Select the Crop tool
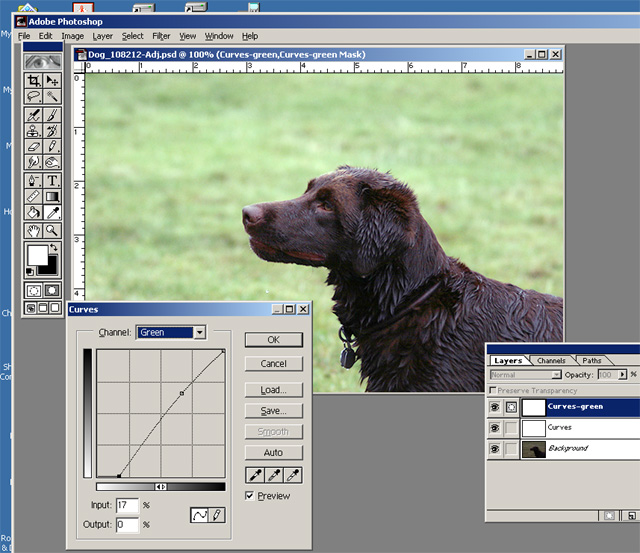This screenshot has width=640, height=553. click(x=33, y=80)
